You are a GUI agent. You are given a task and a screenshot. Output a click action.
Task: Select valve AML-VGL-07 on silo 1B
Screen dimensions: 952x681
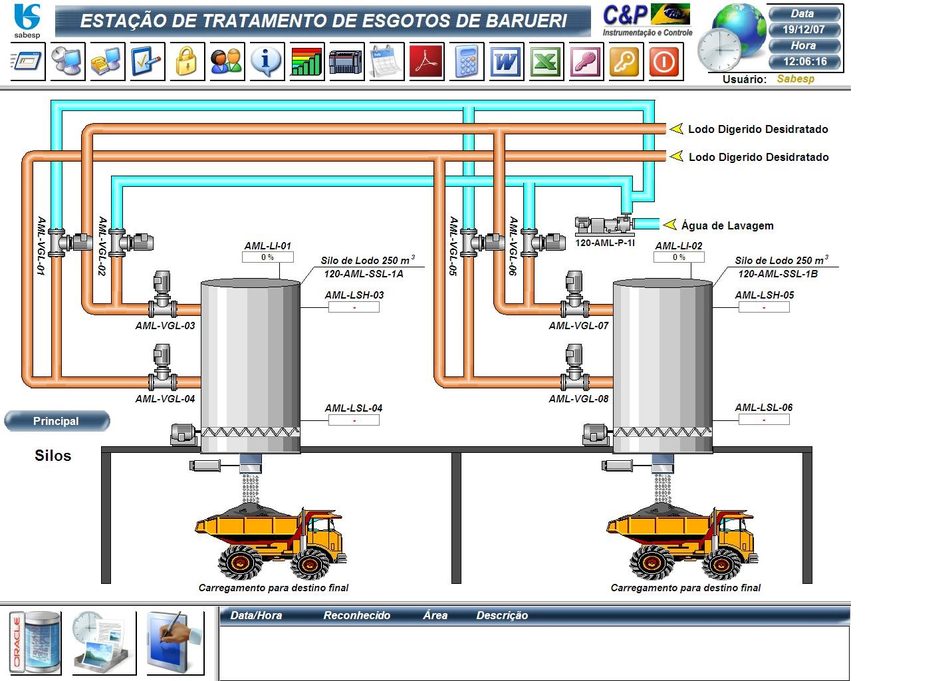coord(574,296)
